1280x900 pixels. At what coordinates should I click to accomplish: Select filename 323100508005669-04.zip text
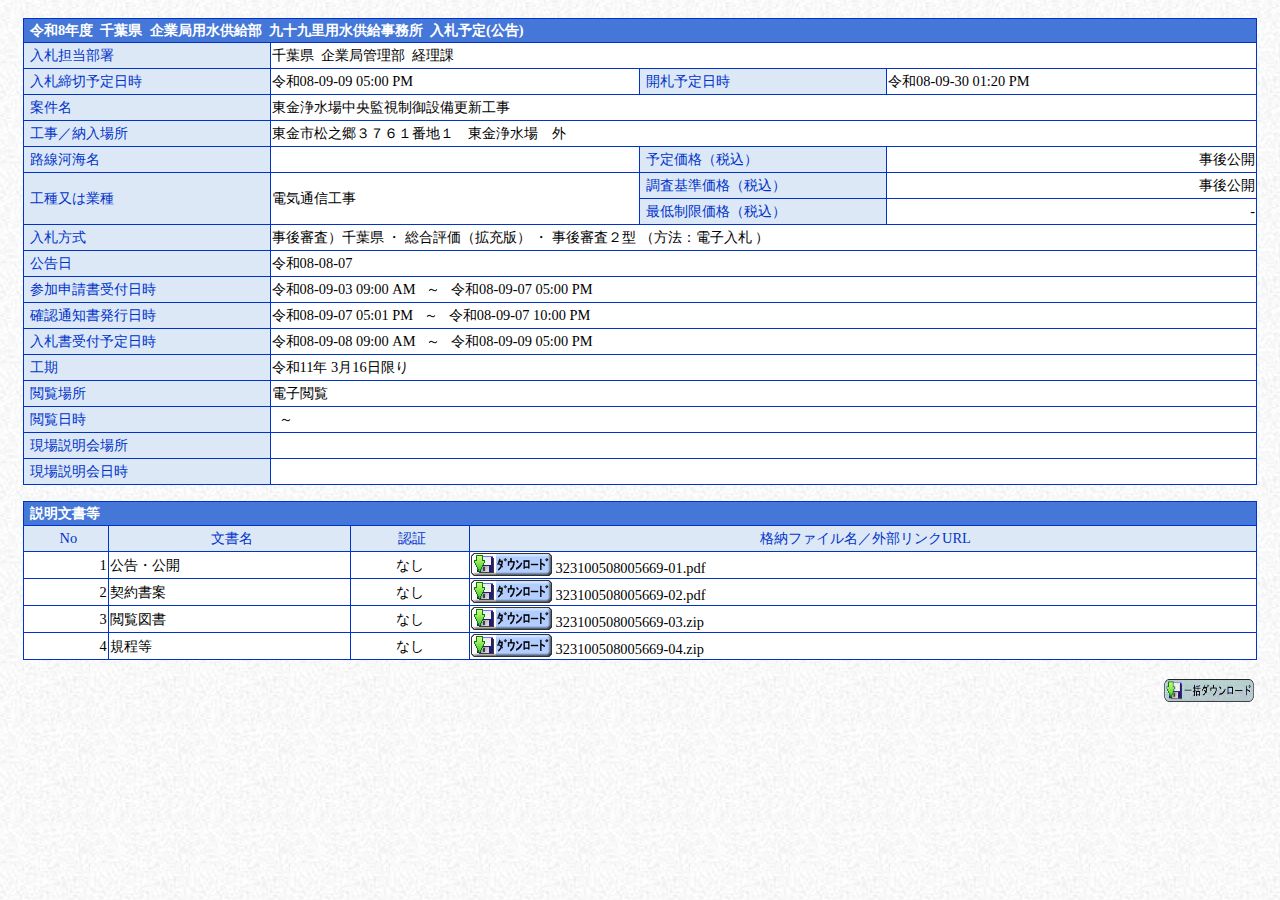coord(629,649)
